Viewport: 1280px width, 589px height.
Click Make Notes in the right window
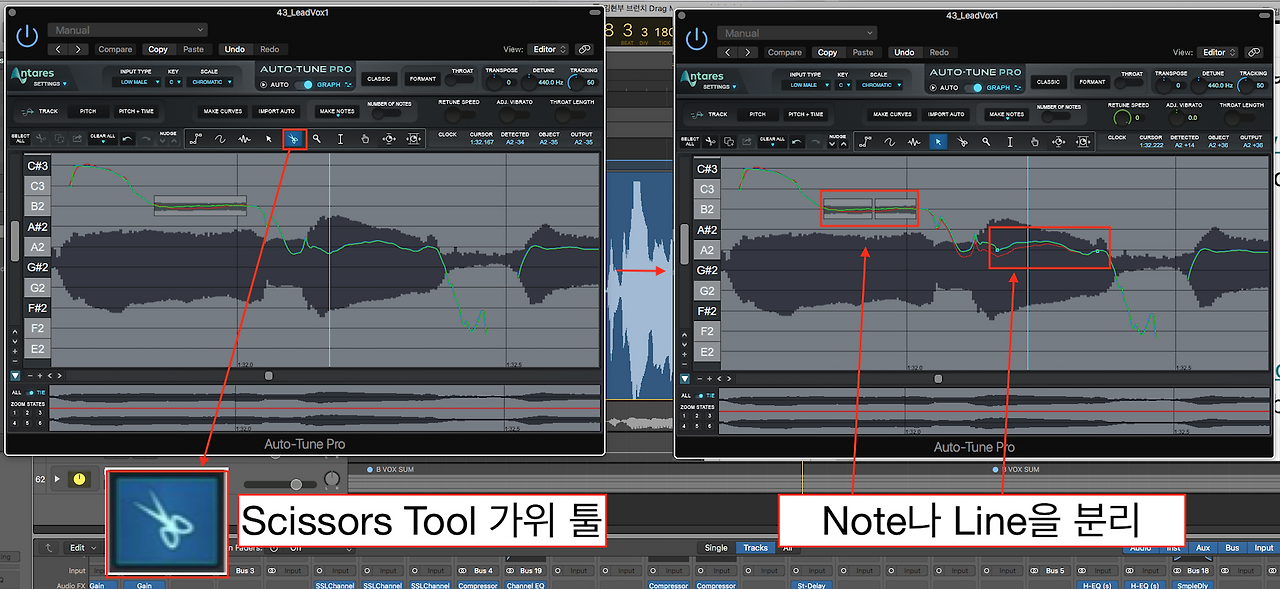1005,114
